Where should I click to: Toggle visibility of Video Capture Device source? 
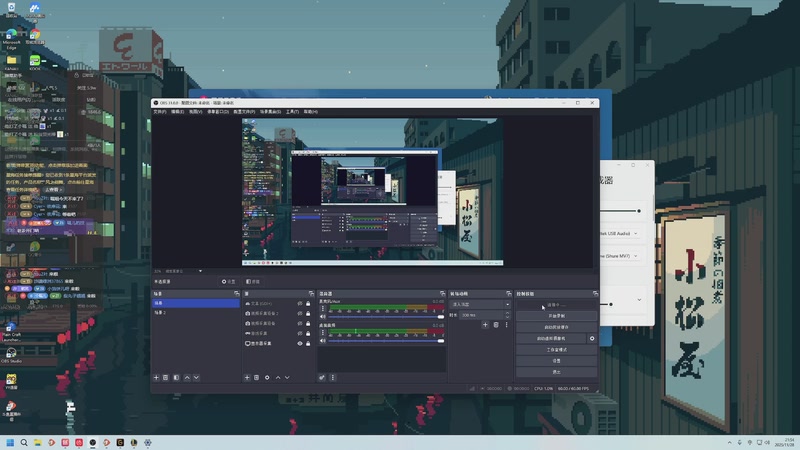pyautogui.click(x=300, y=323)
